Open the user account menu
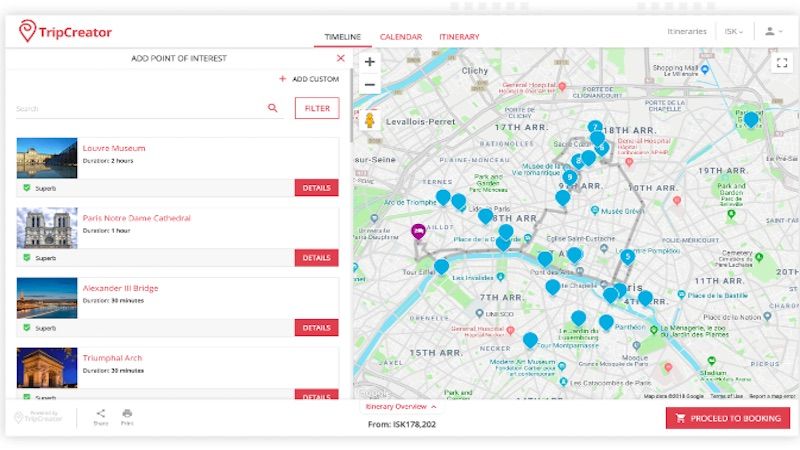800x450 pixels. [x=773, y=32]
